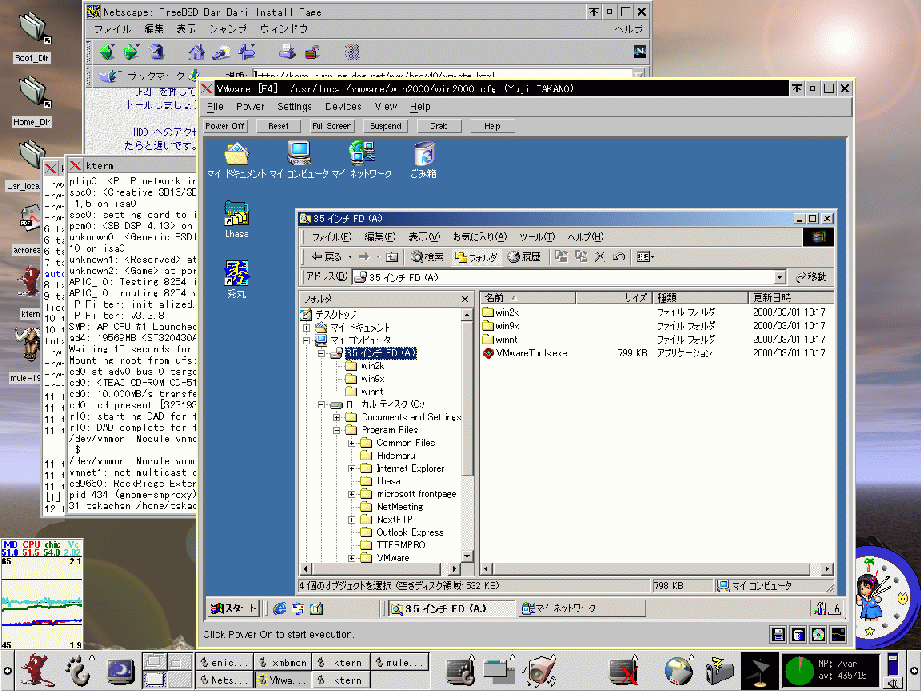Open the 検索 search pane in Explorer
921x691 pixels.
427,257
